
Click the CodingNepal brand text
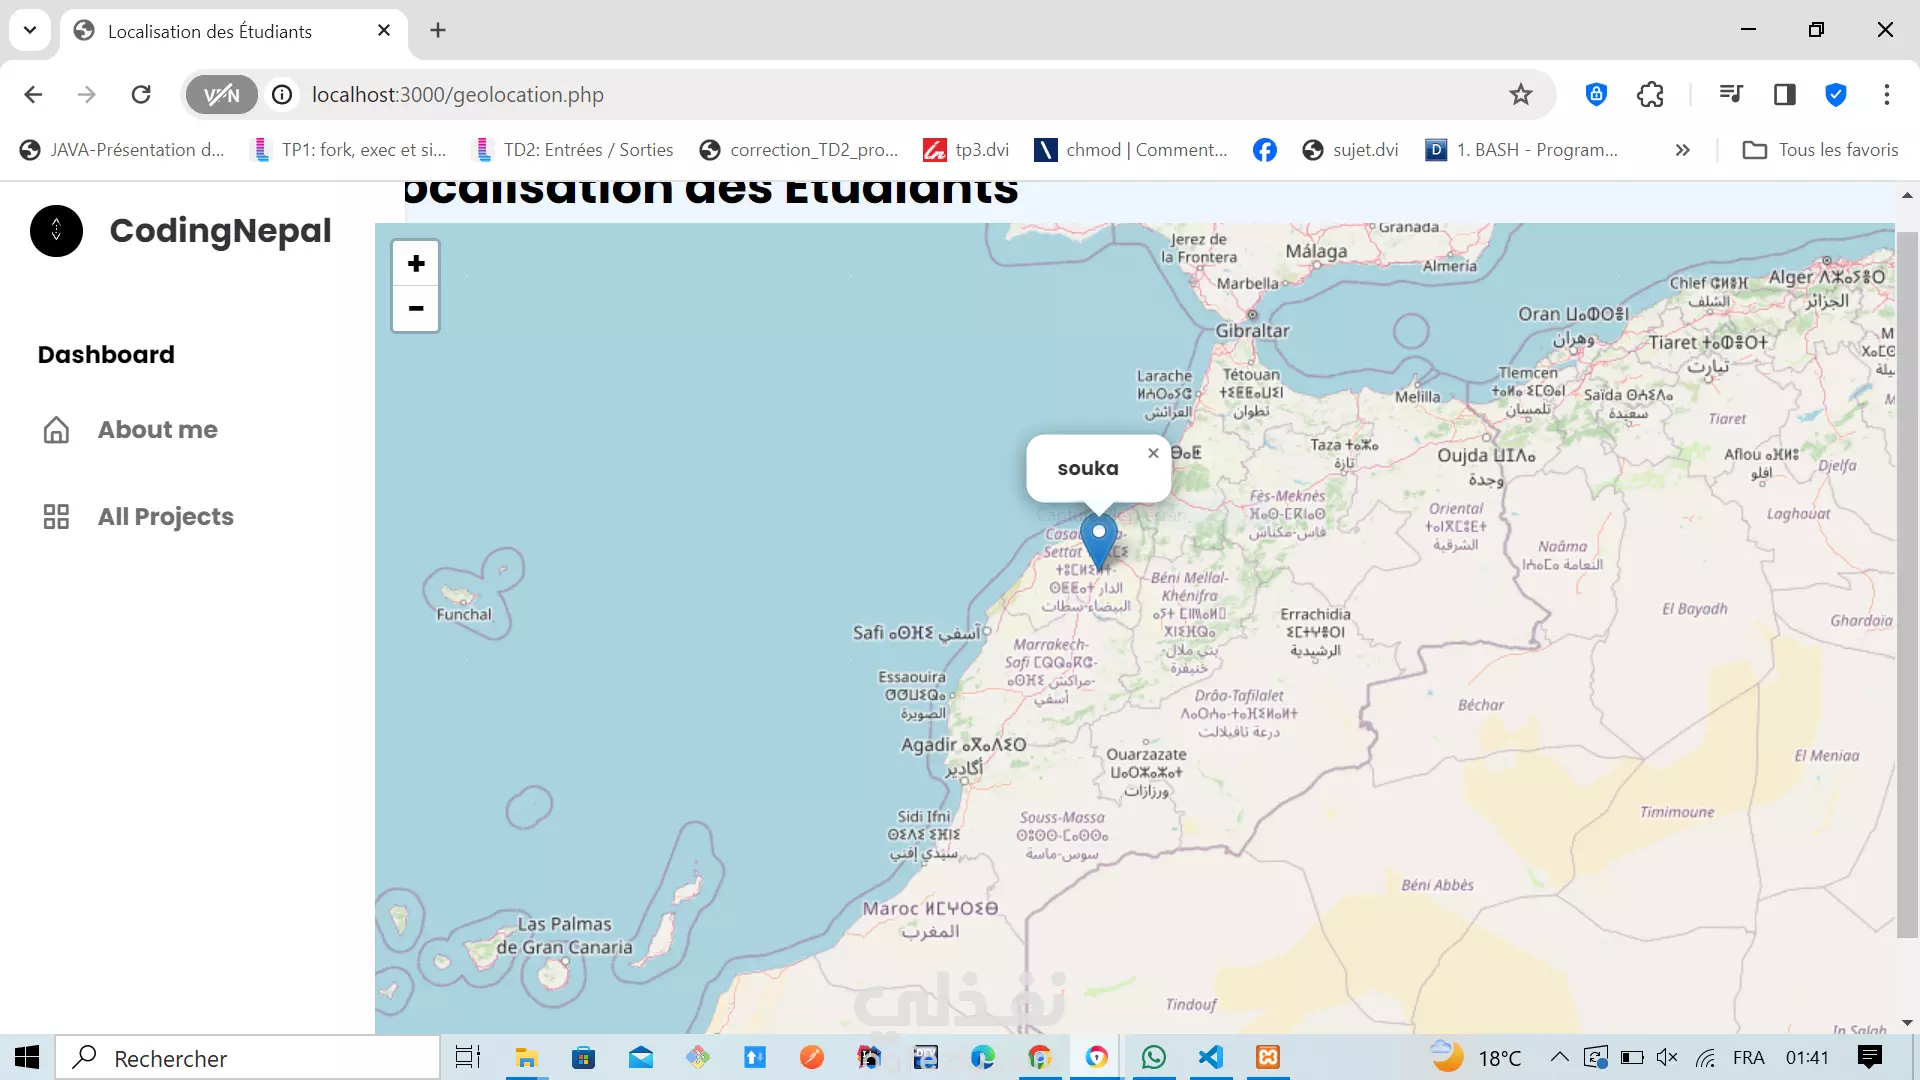[x=220, y=231]
